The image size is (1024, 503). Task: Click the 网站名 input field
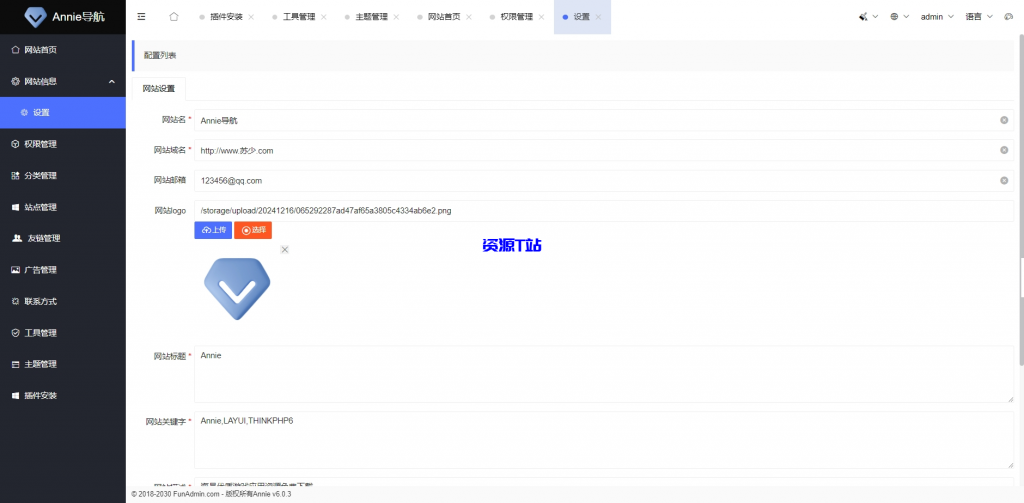pos(603,120)
